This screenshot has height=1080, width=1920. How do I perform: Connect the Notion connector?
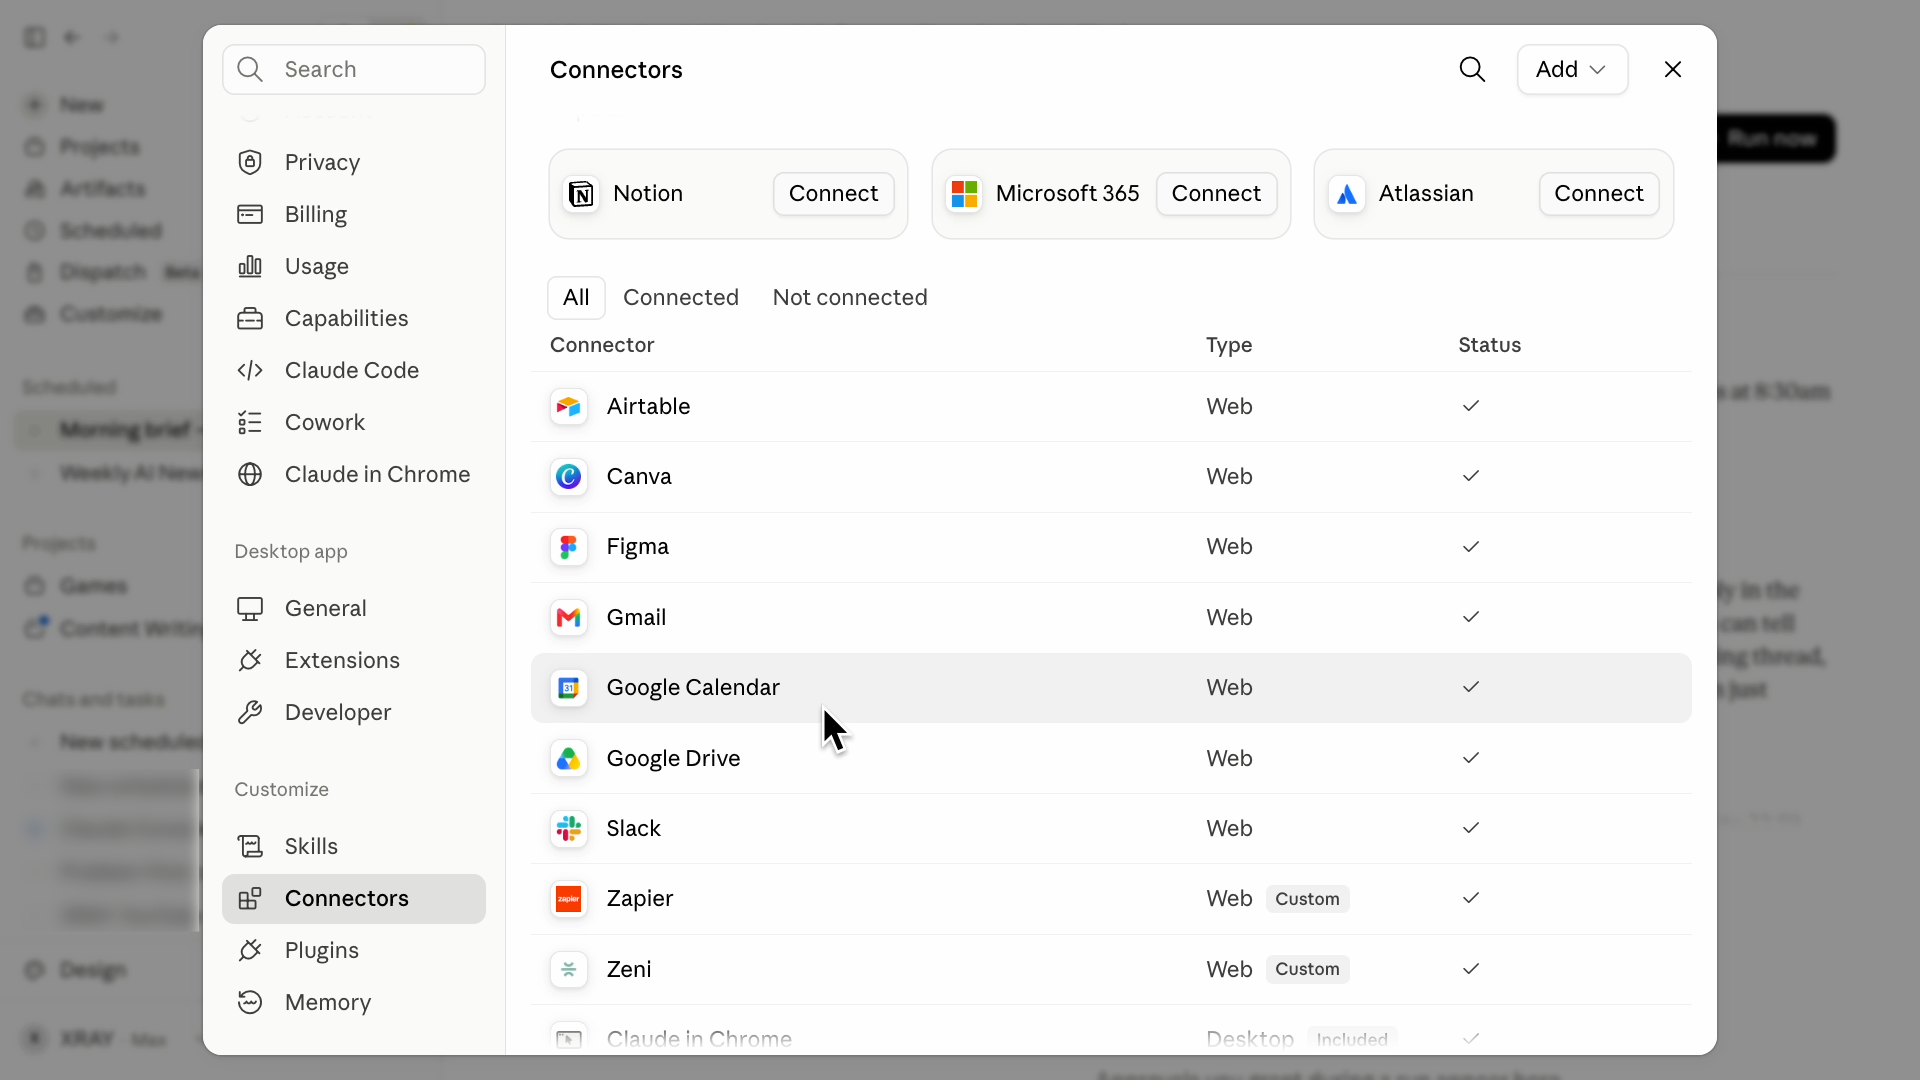coord(833,194)
